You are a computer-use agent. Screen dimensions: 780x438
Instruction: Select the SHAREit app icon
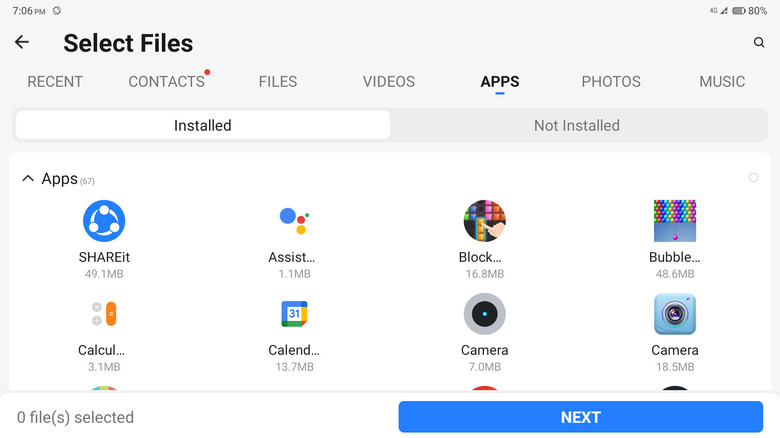click(x=104, y=221)
